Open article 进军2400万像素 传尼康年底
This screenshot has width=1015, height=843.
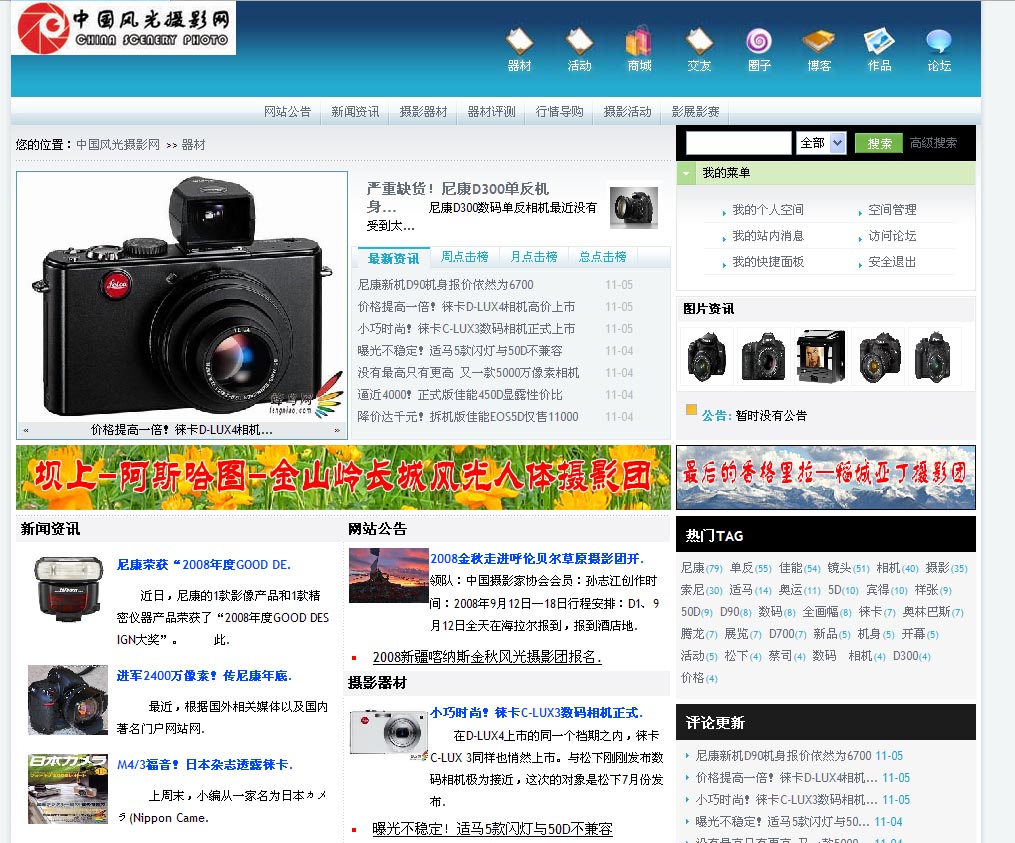[x=204, y=676]
